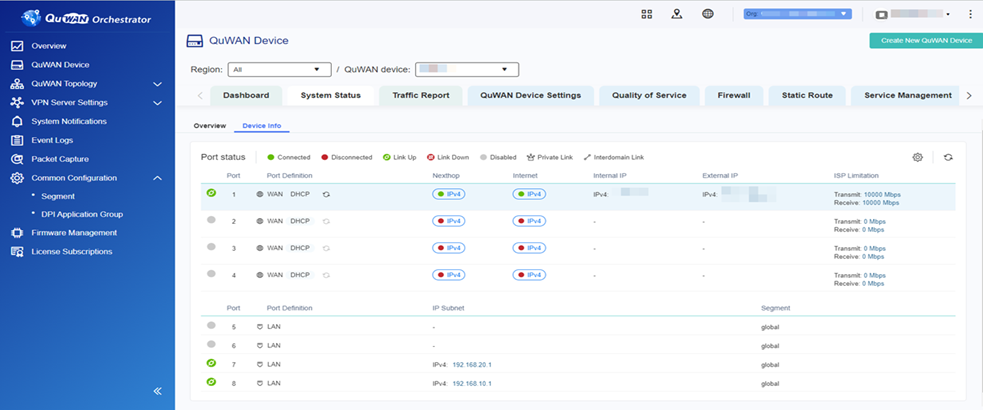
Task: Select the Device Info sub-tab
Action: [x=261, y=126]
